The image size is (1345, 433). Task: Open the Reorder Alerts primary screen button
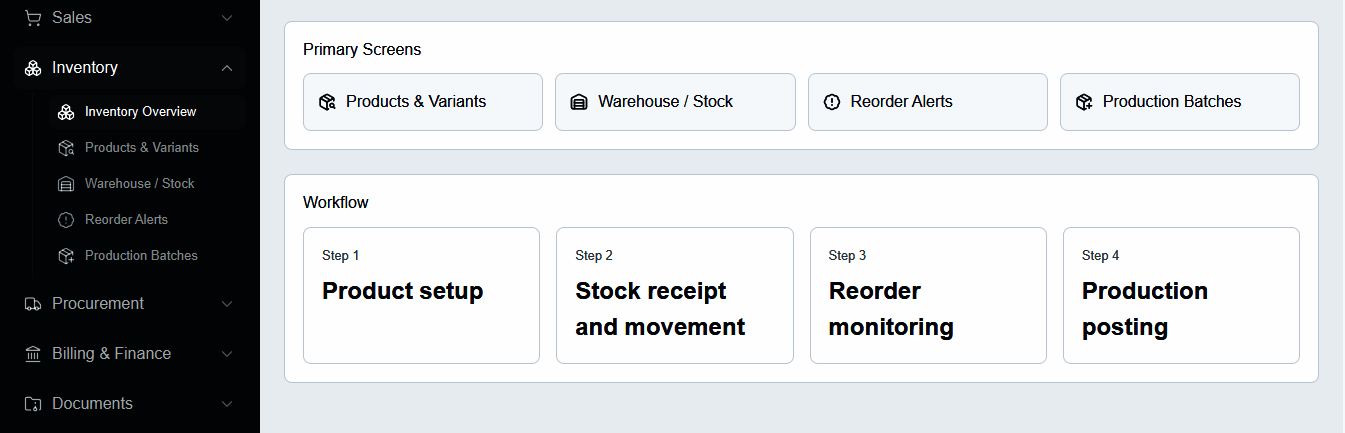tap(928, 102)
